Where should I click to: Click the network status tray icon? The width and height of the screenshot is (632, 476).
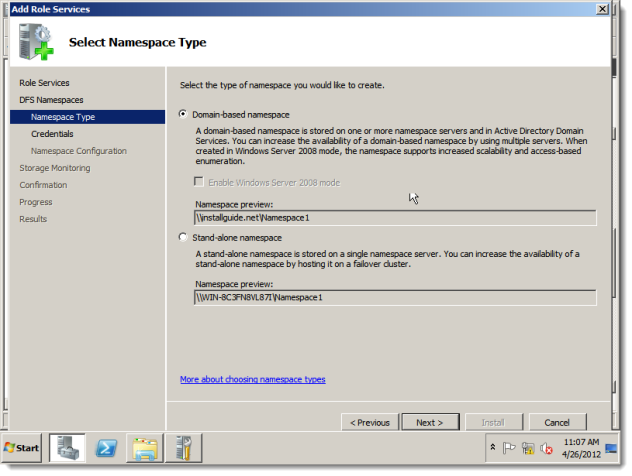pyautogui.click(x=528, y=448)
